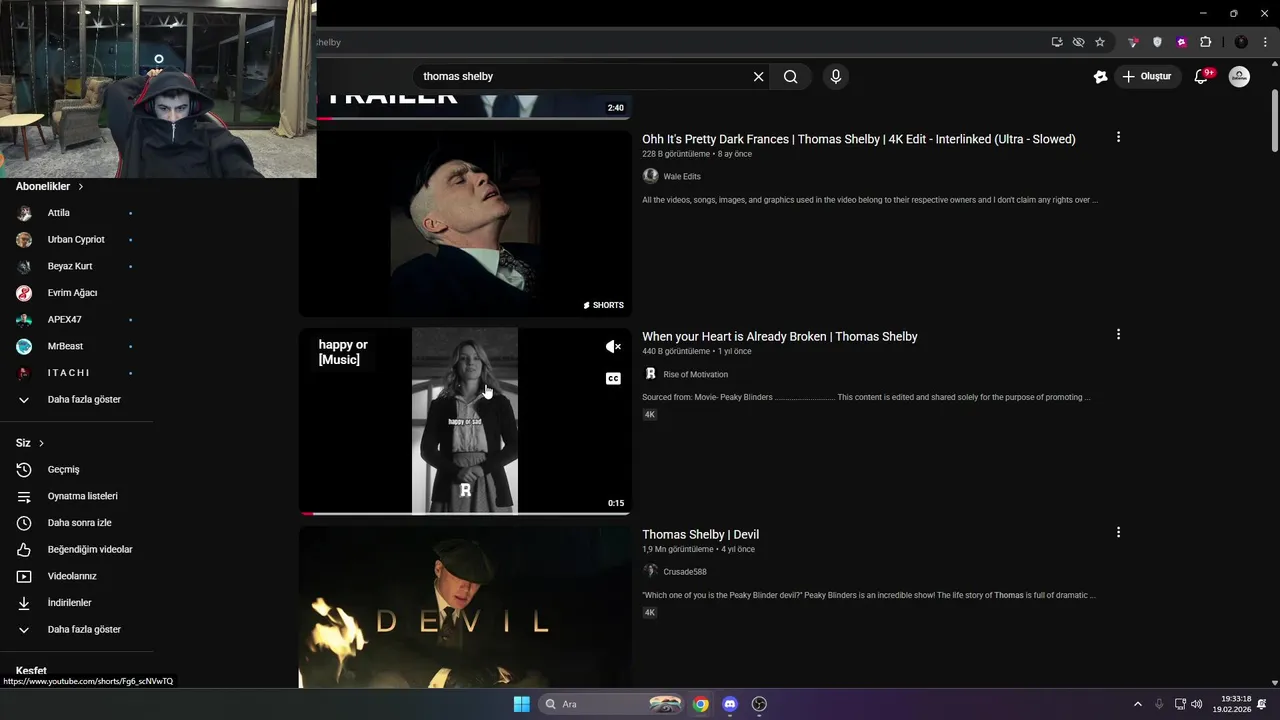Open the Urban Cypriot channel

point(75,240)
